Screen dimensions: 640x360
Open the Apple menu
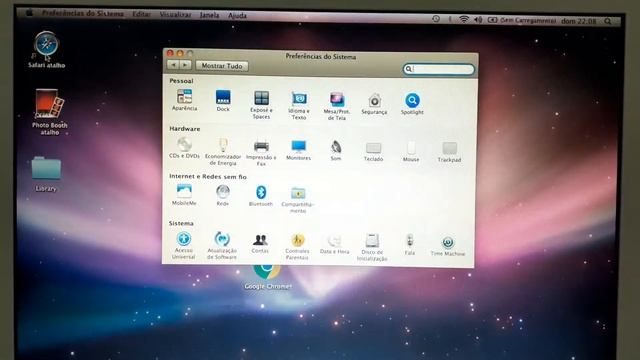(x=29, y=13)
